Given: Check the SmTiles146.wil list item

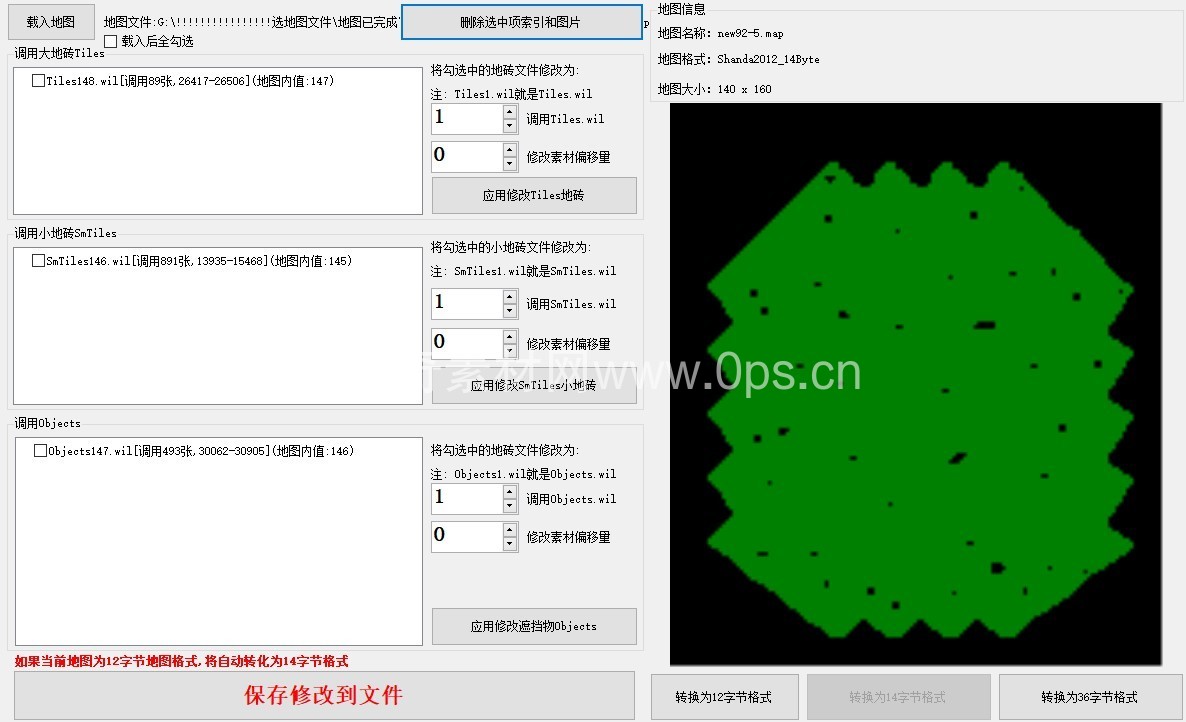Looking at the screenshot, I should coord(38,261).
